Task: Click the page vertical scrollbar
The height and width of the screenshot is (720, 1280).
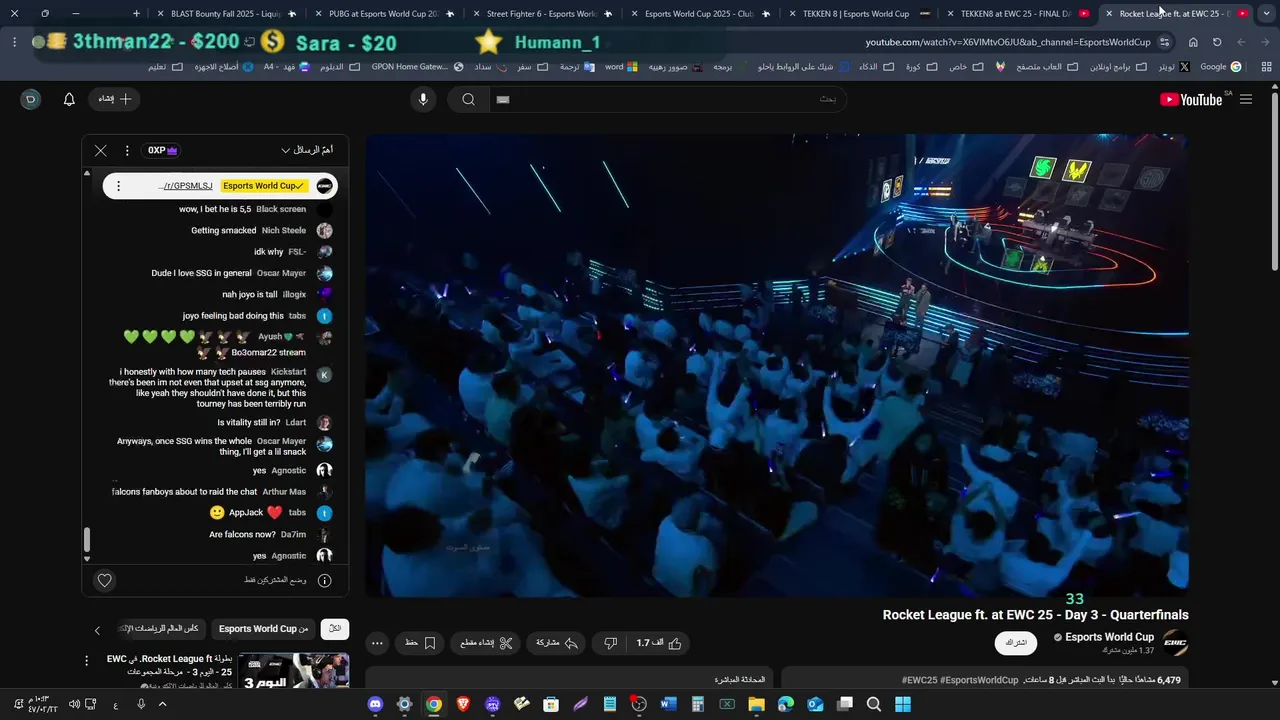Action: pos(1274,180)
